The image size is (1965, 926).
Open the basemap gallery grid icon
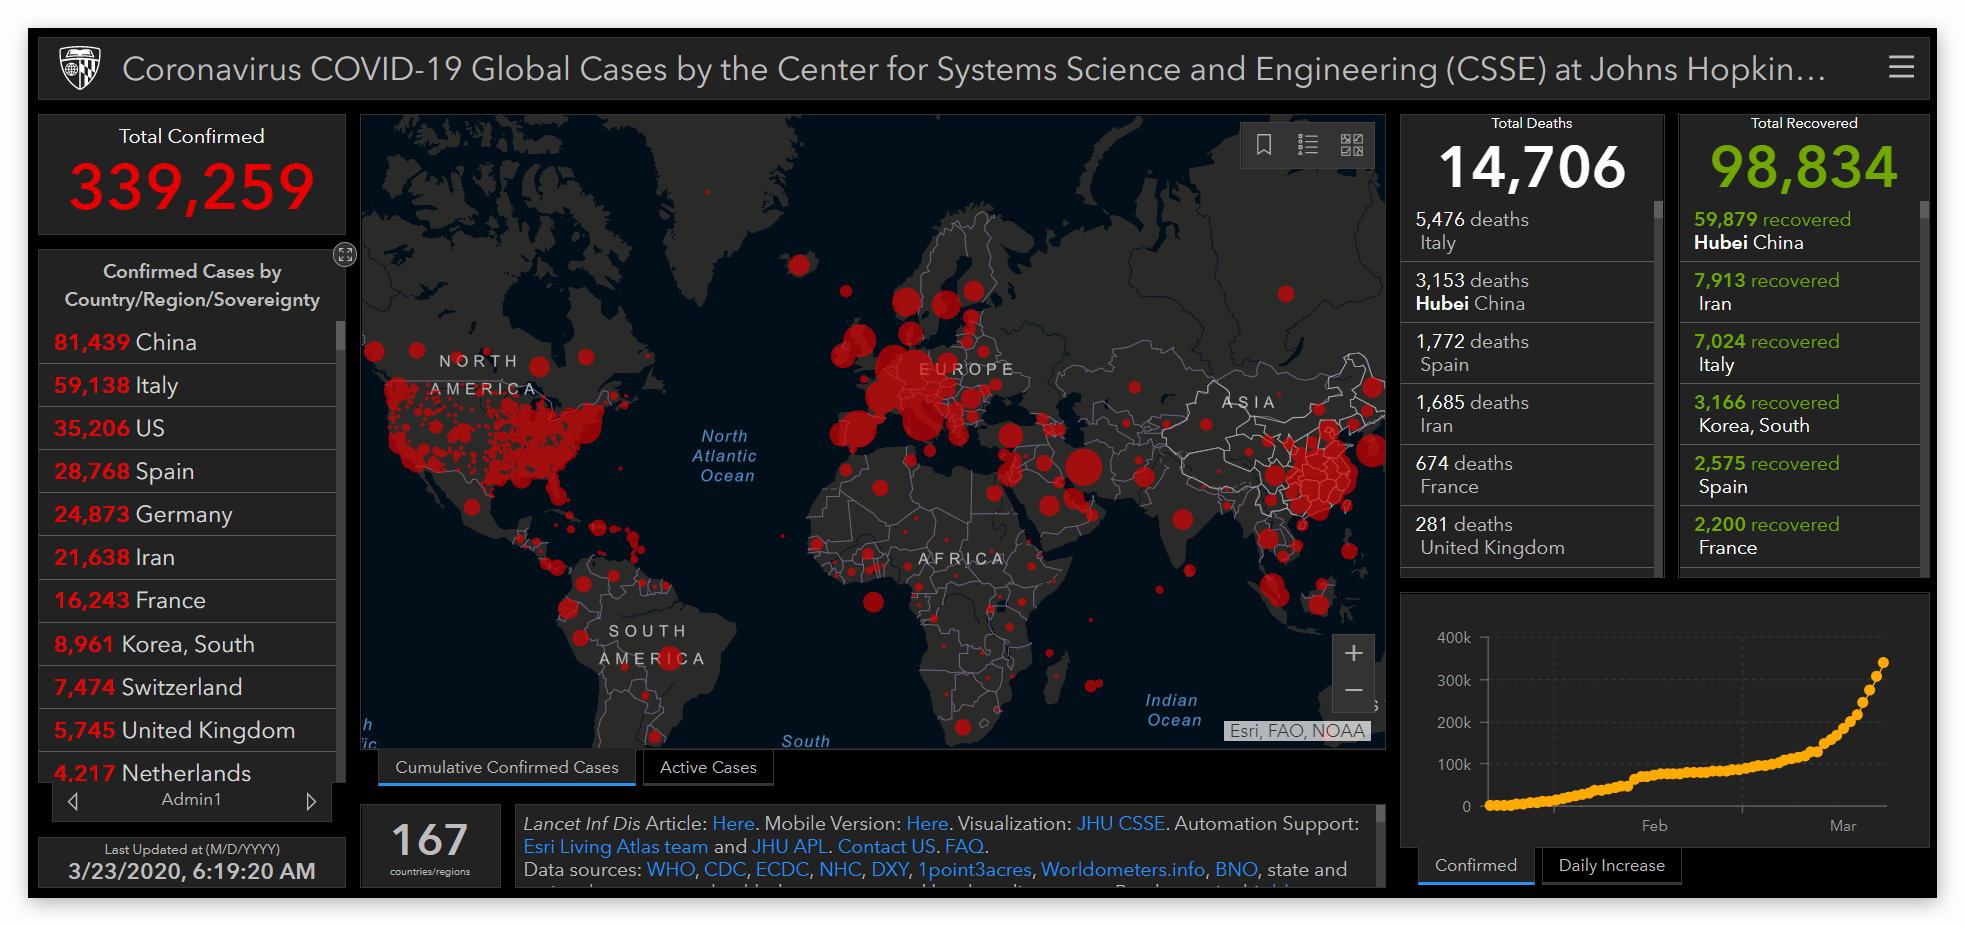pos(1352,145)
